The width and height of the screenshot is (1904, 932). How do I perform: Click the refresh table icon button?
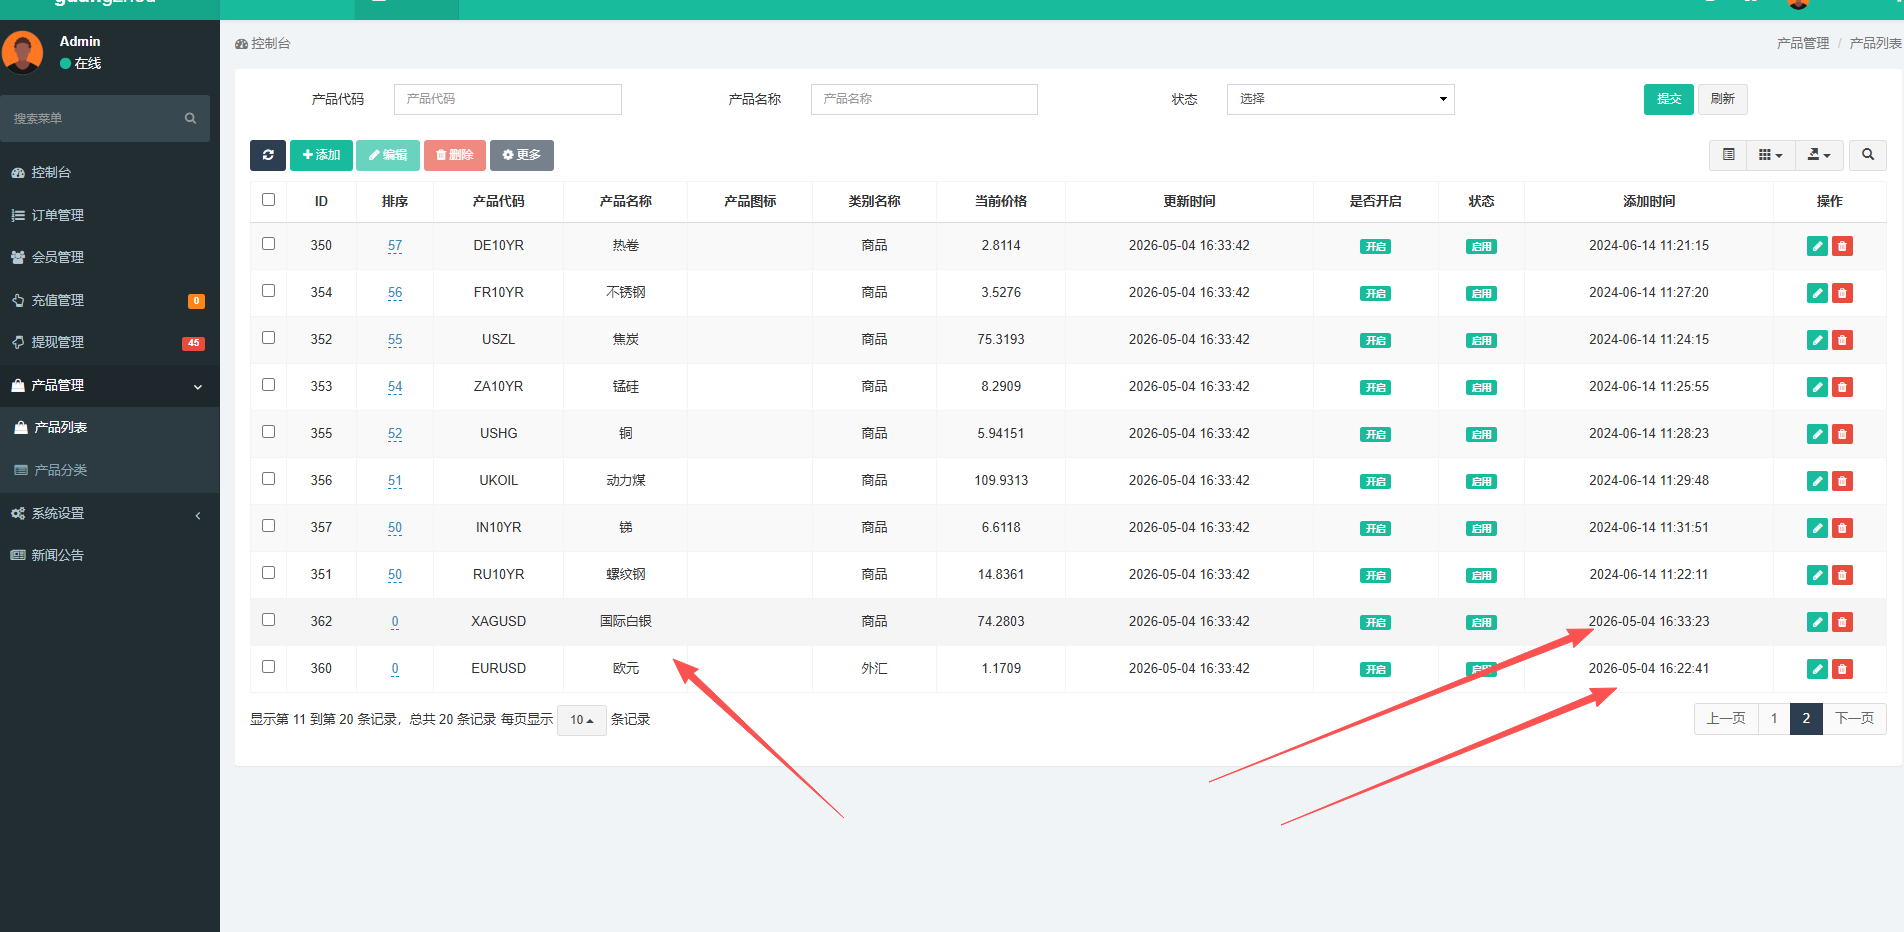(268, 155)
